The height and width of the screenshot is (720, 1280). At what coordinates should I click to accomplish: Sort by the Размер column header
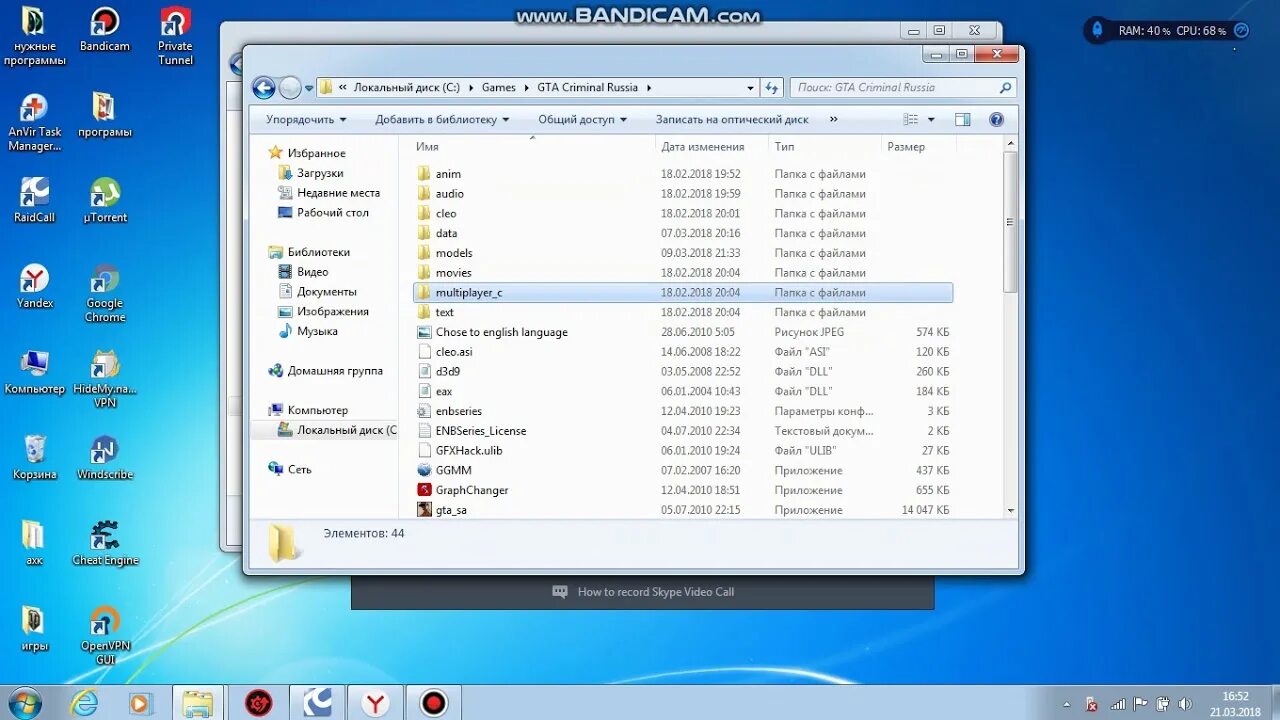919,146
